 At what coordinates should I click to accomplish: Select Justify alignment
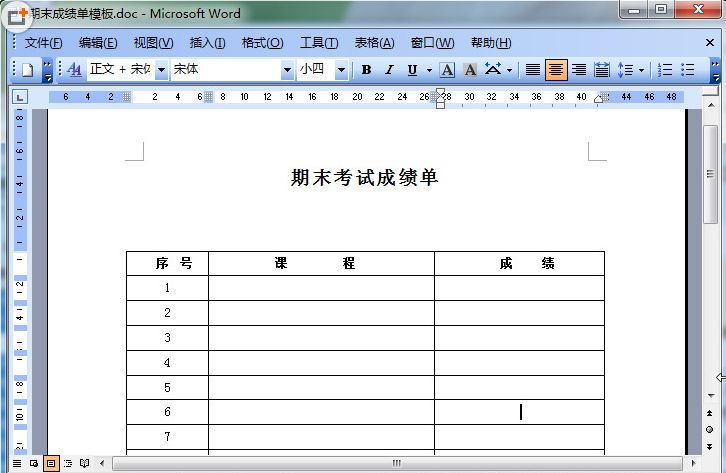(533, 70)
